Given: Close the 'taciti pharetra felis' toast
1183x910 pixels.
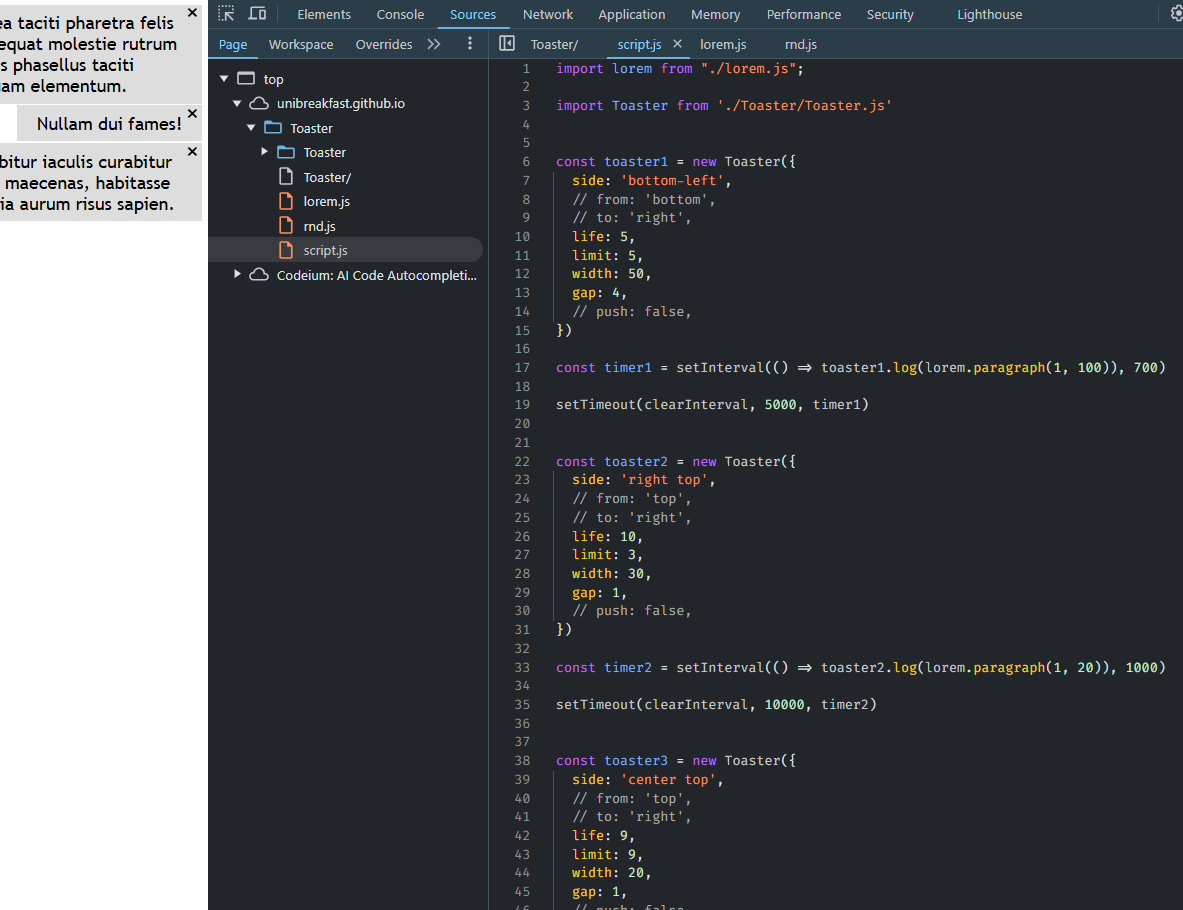Looking at the screenshot, I should pos(192,13).
